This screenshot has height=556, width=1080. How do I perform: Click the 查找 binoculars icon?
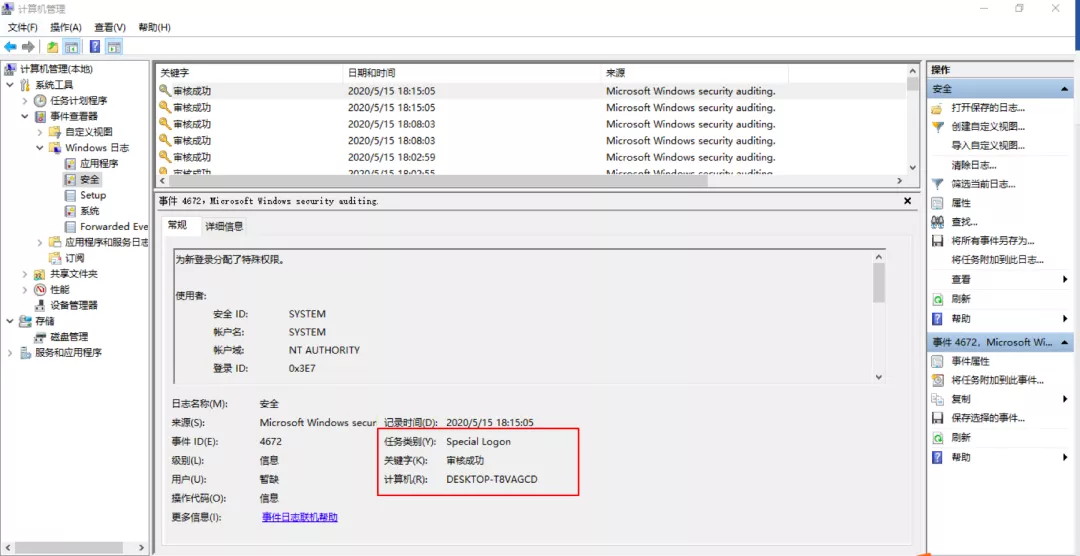[937, 222]
